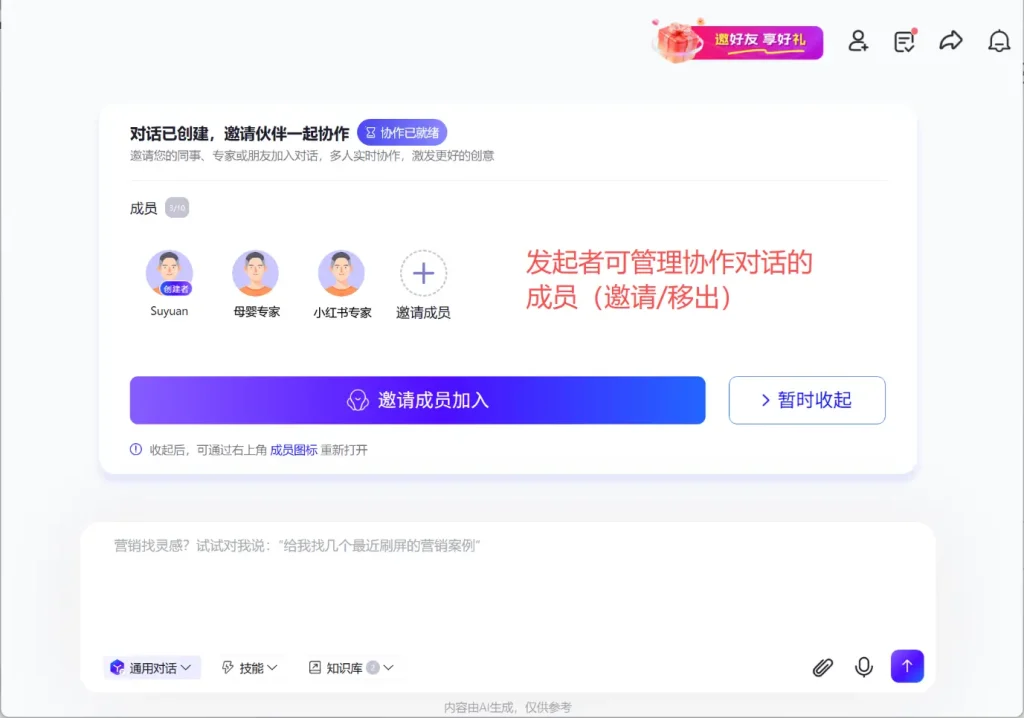The width and height of the screenshot is (1024, 718).
Task: Click the 协作已就绪 status badge
Action: pyautogui.click(x=402, y=133)
